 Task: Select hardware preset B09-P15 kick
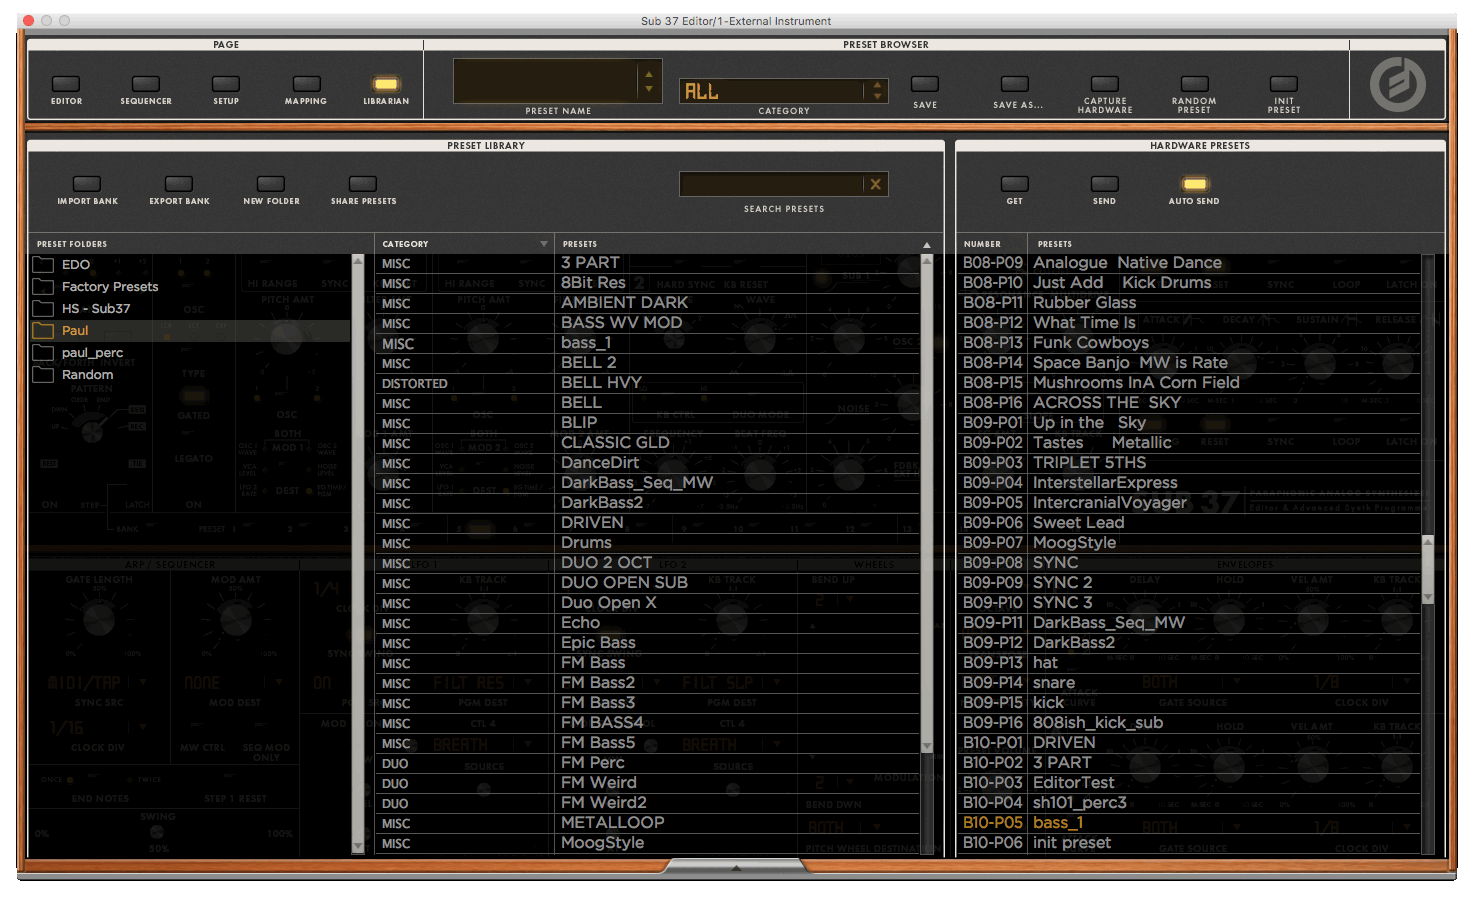(x=1189, y=703)
